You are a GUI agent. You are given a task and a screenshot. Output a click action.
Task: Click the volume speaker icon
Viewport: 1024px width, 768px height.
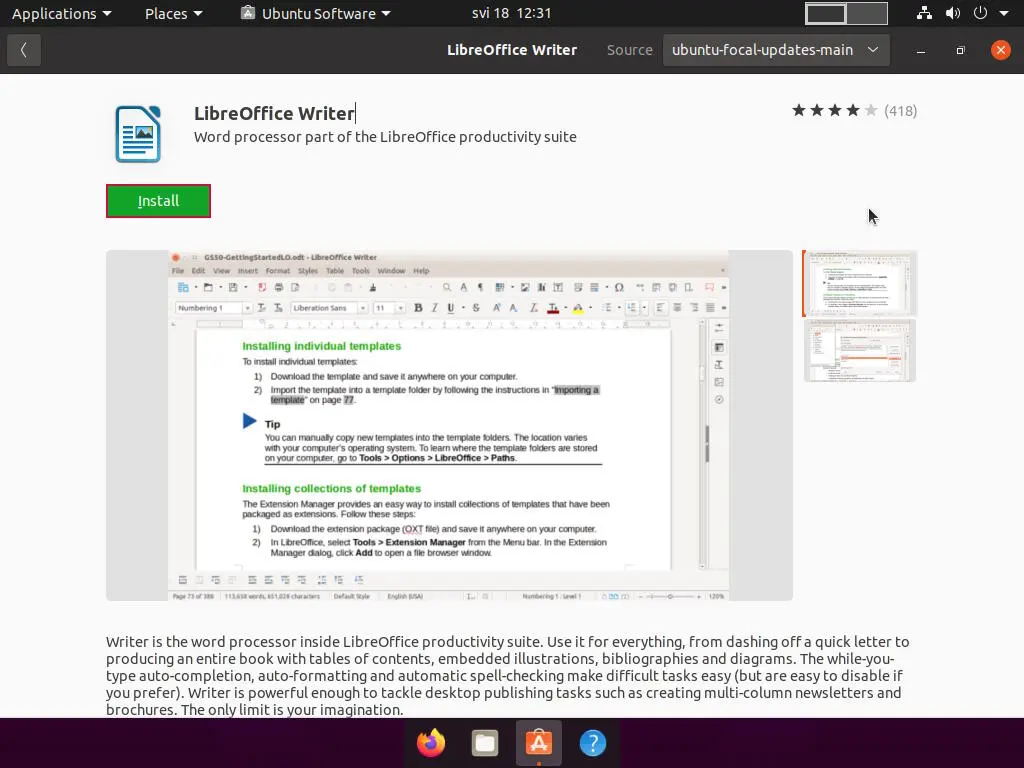(952, 13)
